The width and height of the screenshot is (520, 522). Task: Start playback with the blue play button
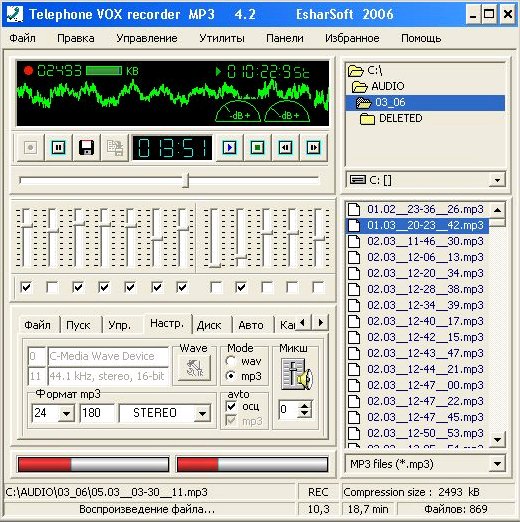(x=230, y=147)
